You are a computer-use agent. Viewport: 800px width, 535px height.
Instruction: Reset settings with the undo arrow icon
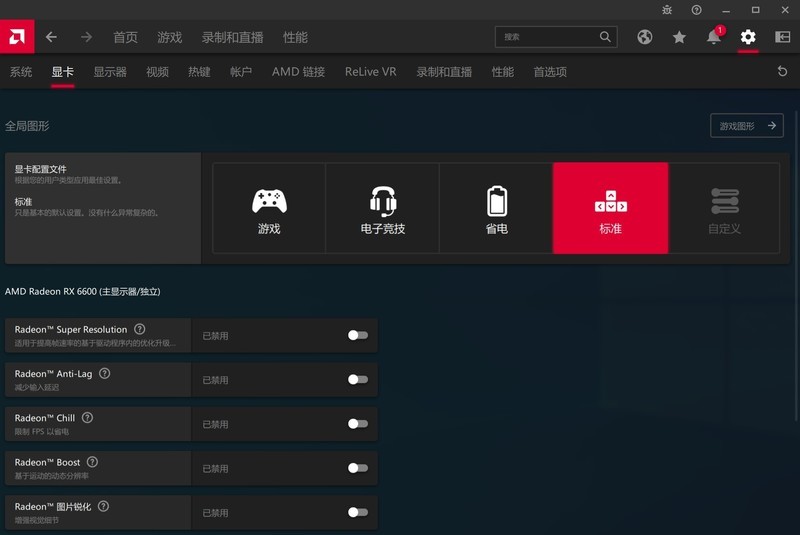pyautogui.click(x=782, y=71)
